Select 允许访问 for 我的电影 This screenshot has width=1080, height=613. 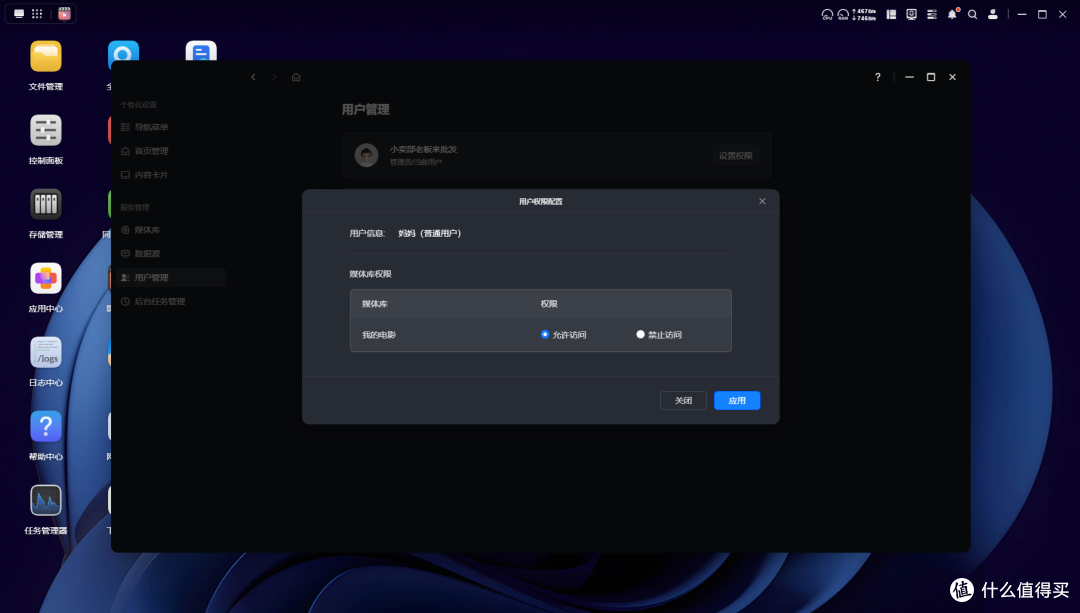coord(545,334)
